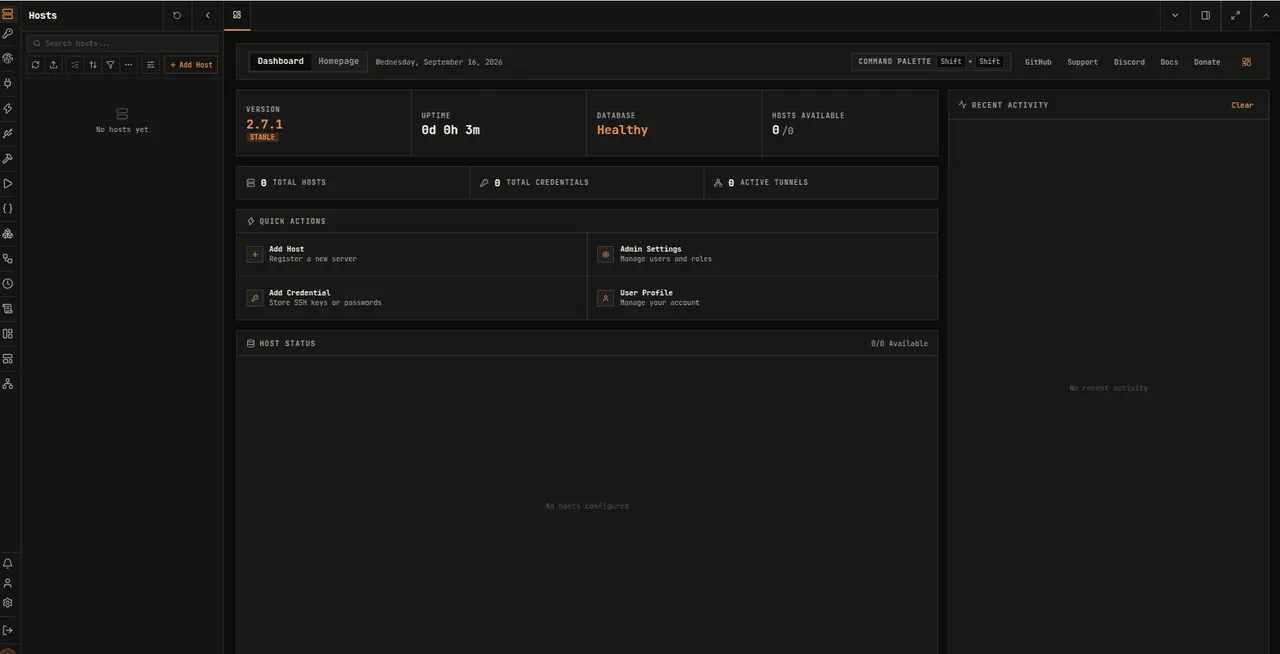Open the settings gear sidebar icon
Image resolution: width=1280 pixels, height=654 pixels.
tap(8, 603)
